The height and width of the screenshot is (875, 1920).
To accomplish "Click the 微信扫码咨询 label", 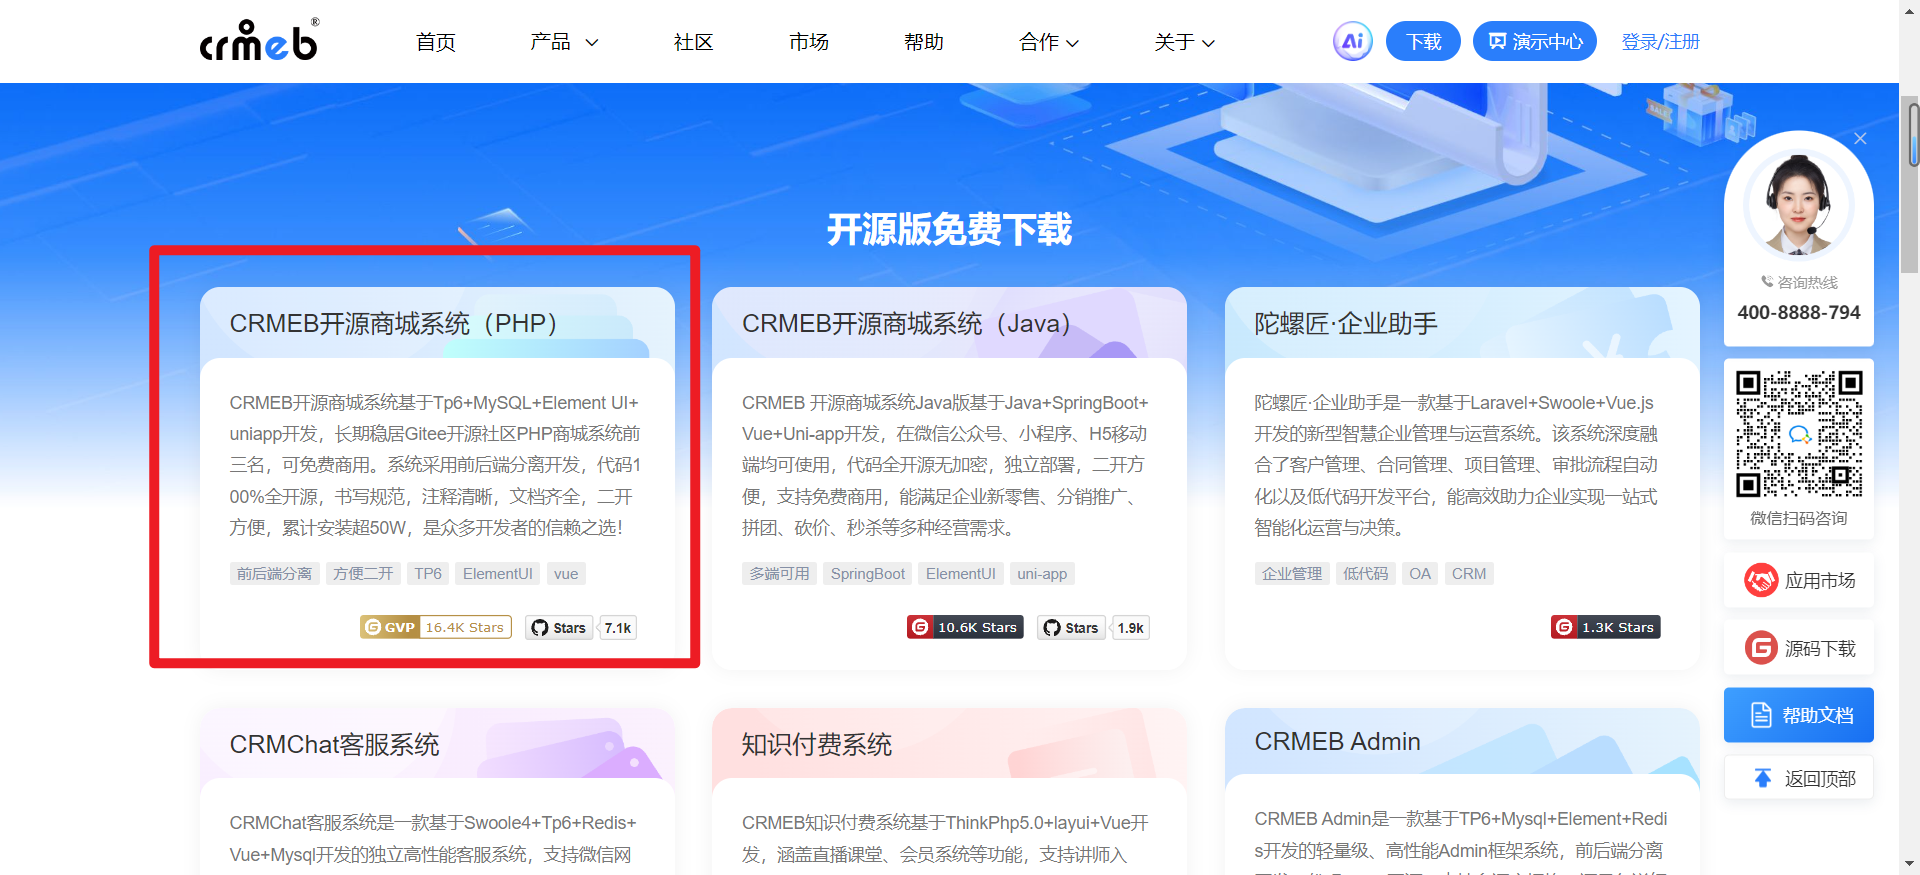I will (x=1798, y=518).
